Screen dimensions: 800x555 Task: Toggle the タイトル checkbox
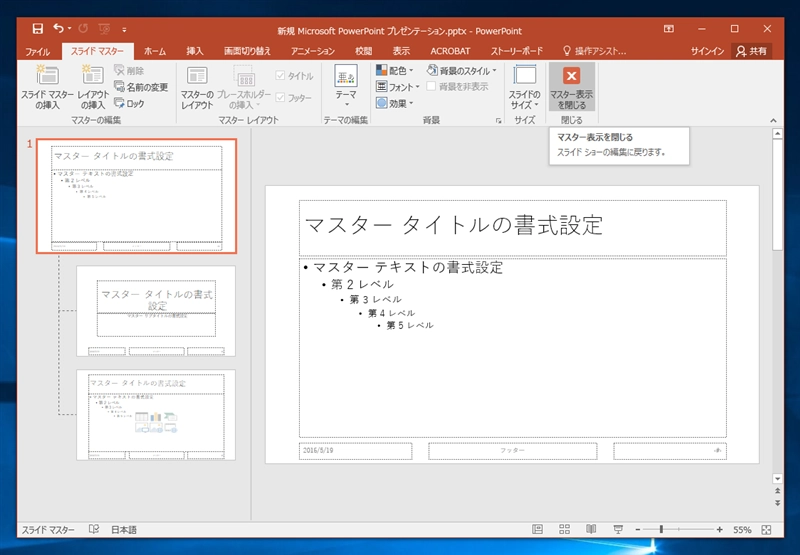[294, 75]
